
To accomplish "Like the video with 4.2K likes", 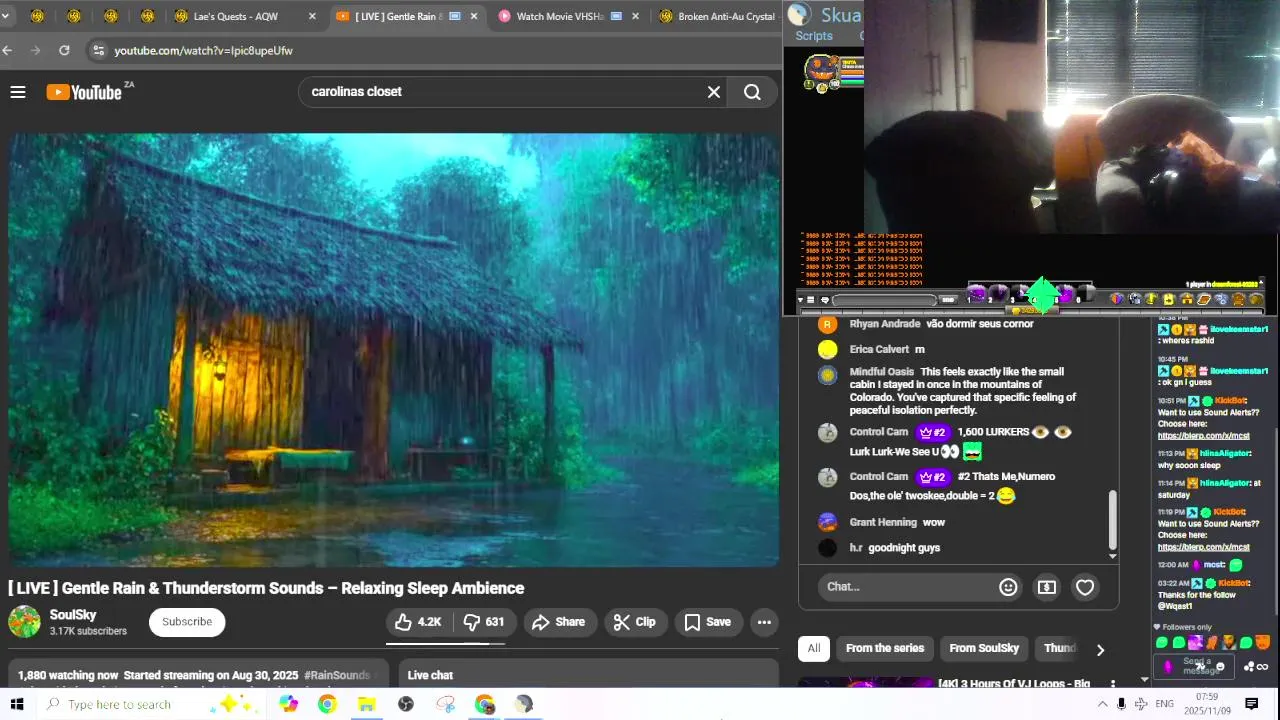I will coord(419,622).
